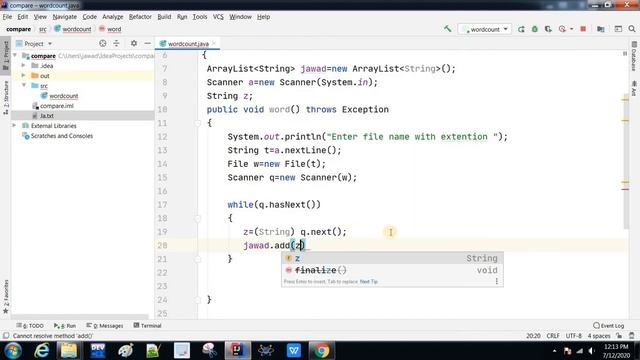Expand the profiler run options arrow
This screenshot has width=640, height=360.
571,29
